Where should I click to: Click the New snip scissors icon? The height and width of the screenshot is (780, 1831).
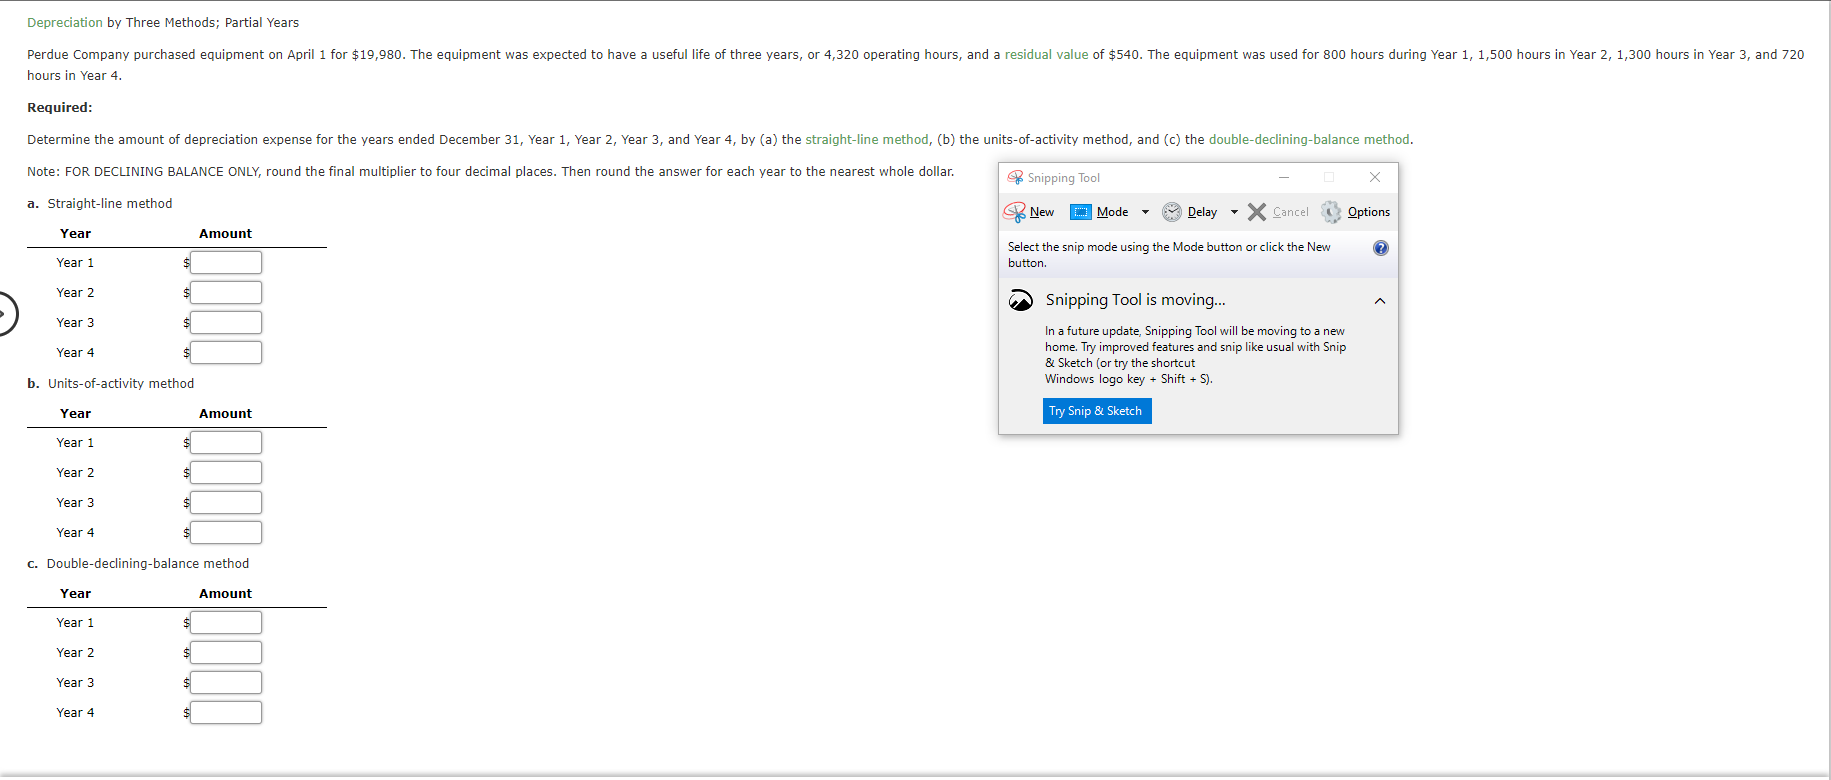point(1014,212)
